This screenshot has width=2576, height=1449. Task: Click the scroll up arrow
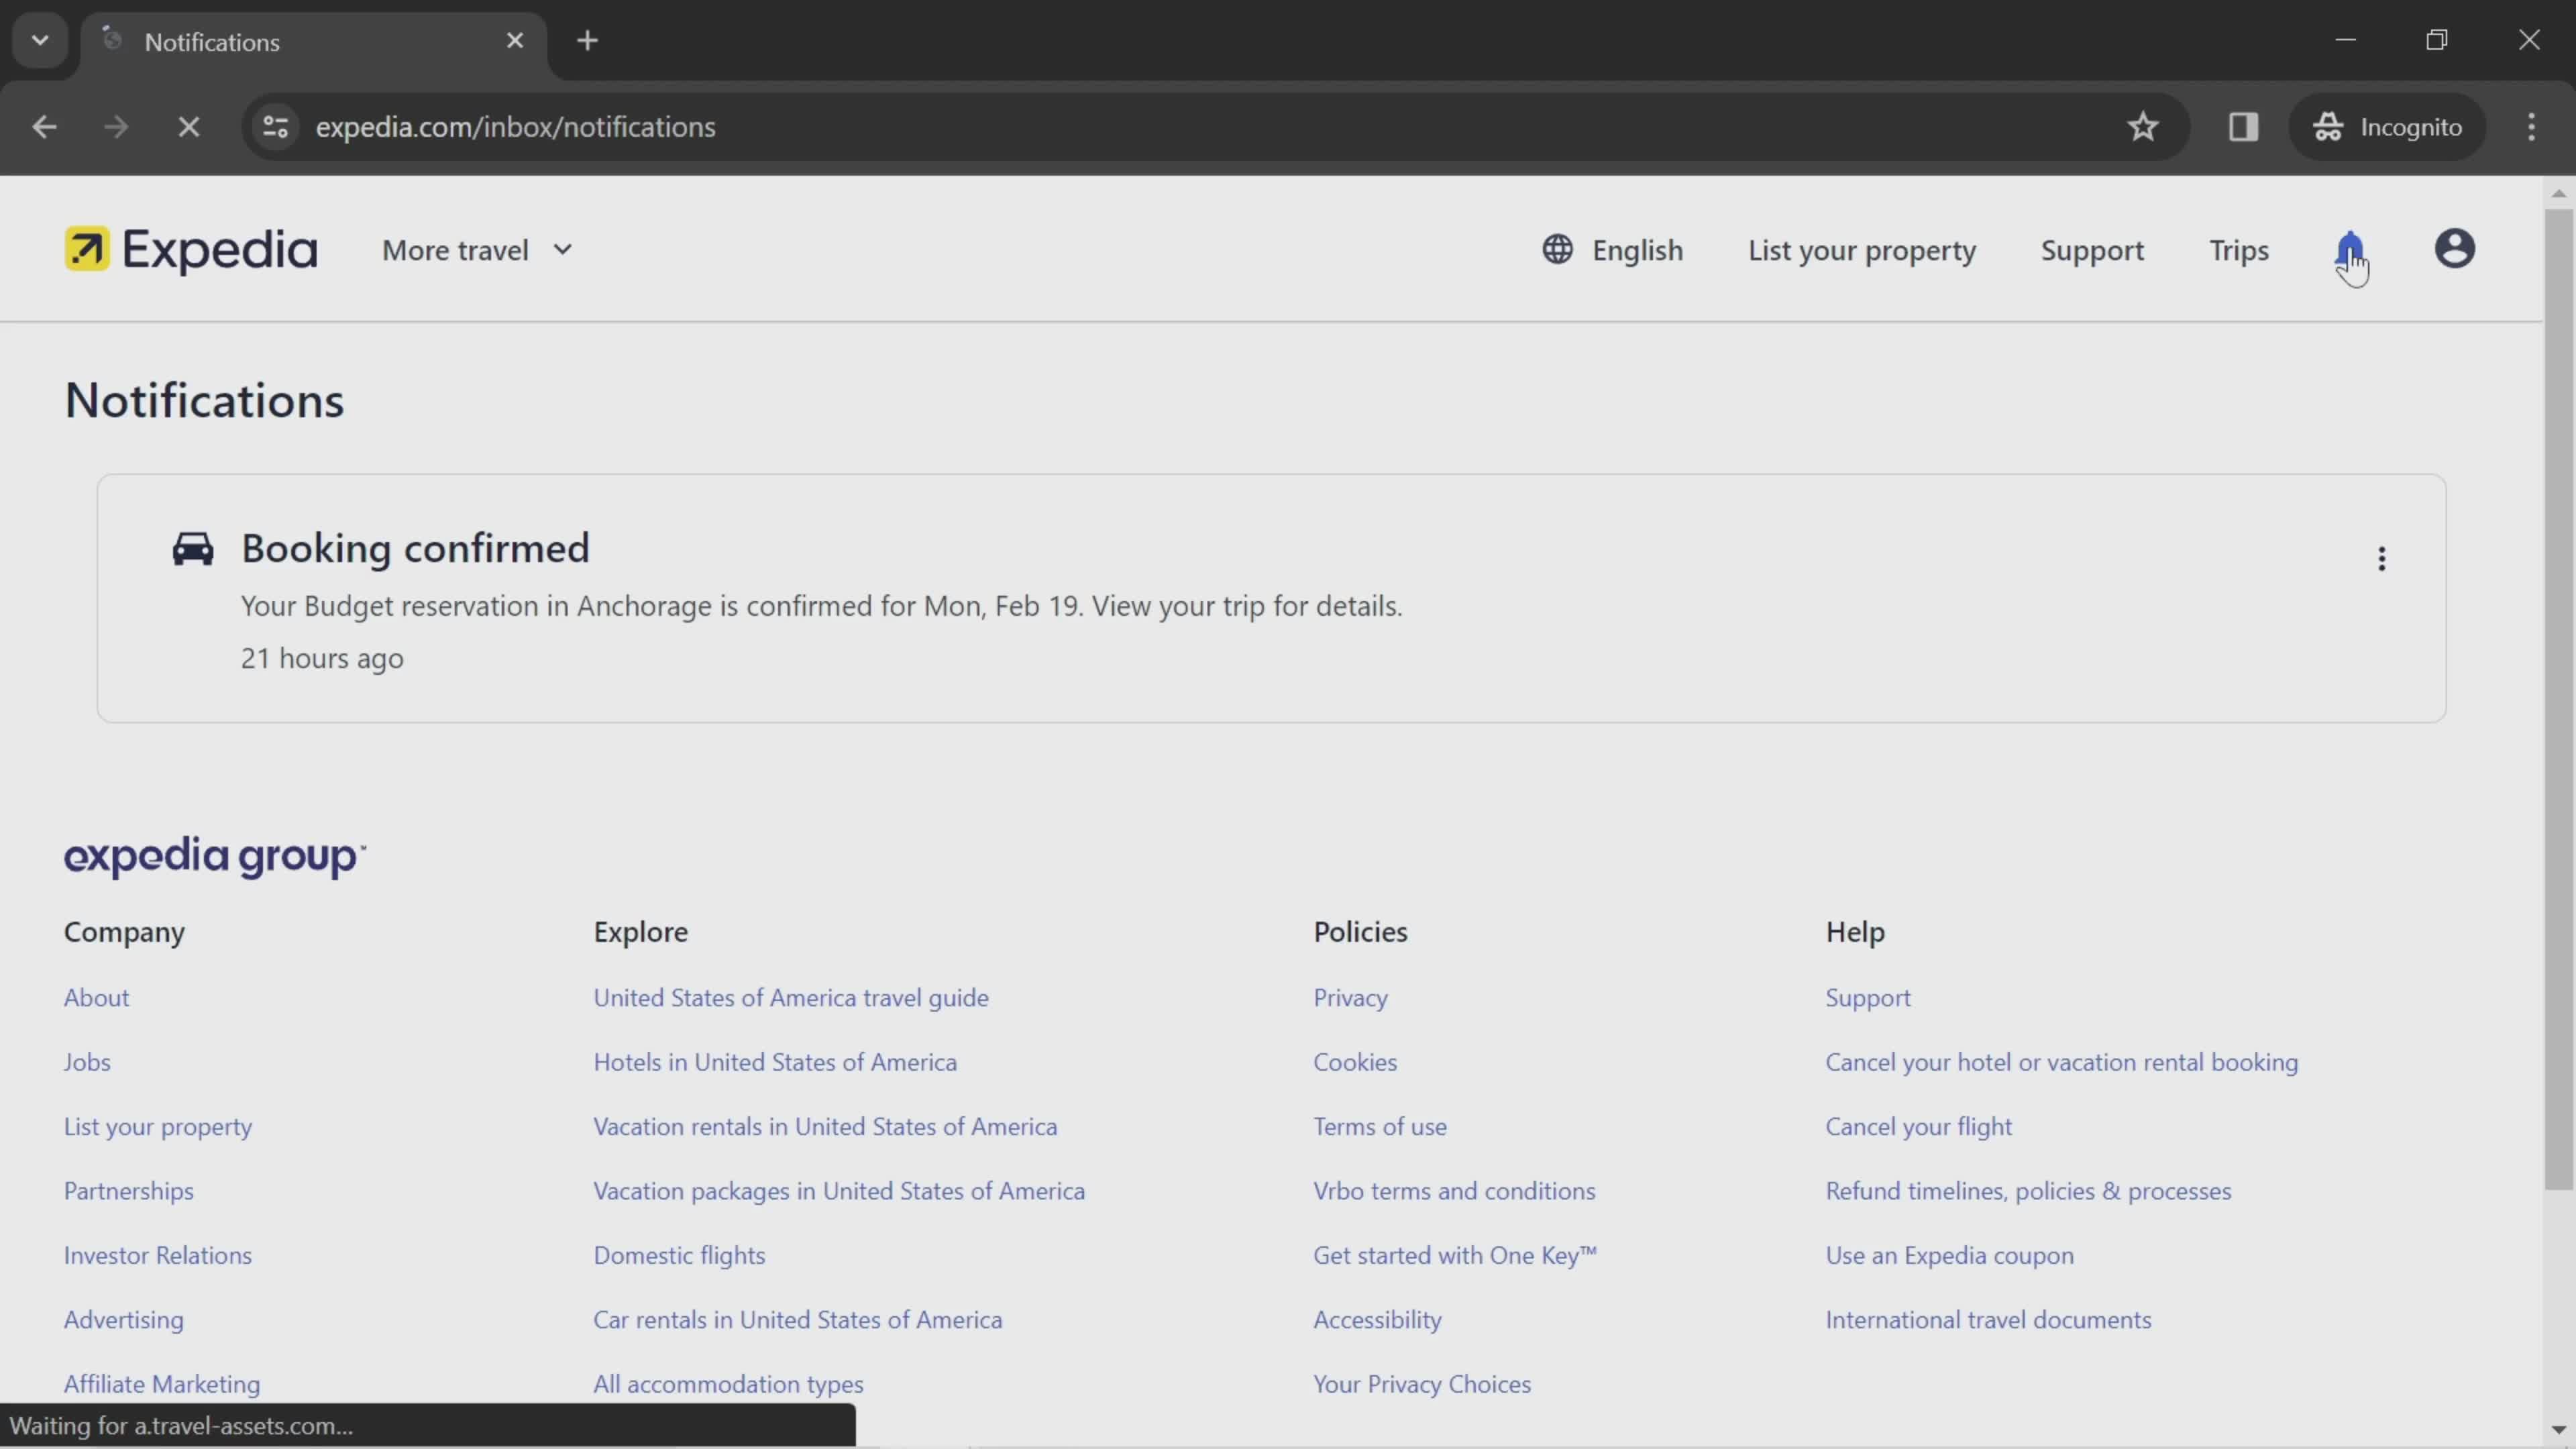(x=2558, y=193)
